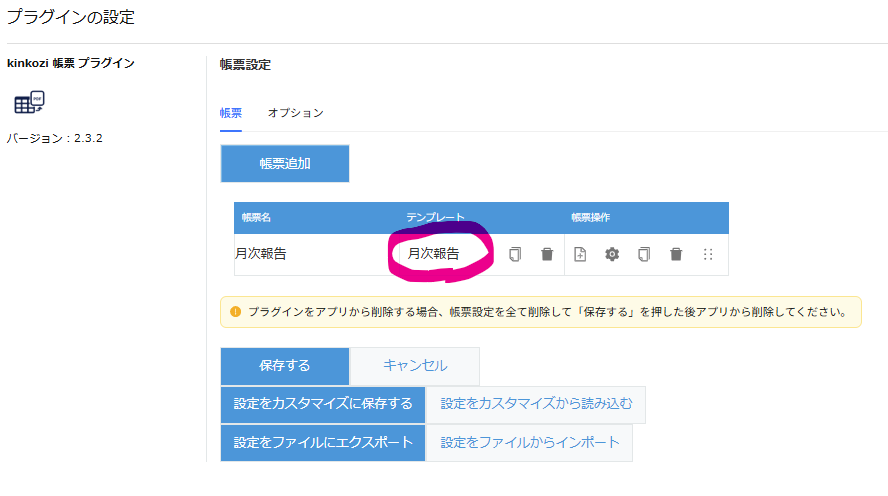888x496 pixels.
Task: Click the template upload file icon in 帳票操作
Action: coord(580,254)
